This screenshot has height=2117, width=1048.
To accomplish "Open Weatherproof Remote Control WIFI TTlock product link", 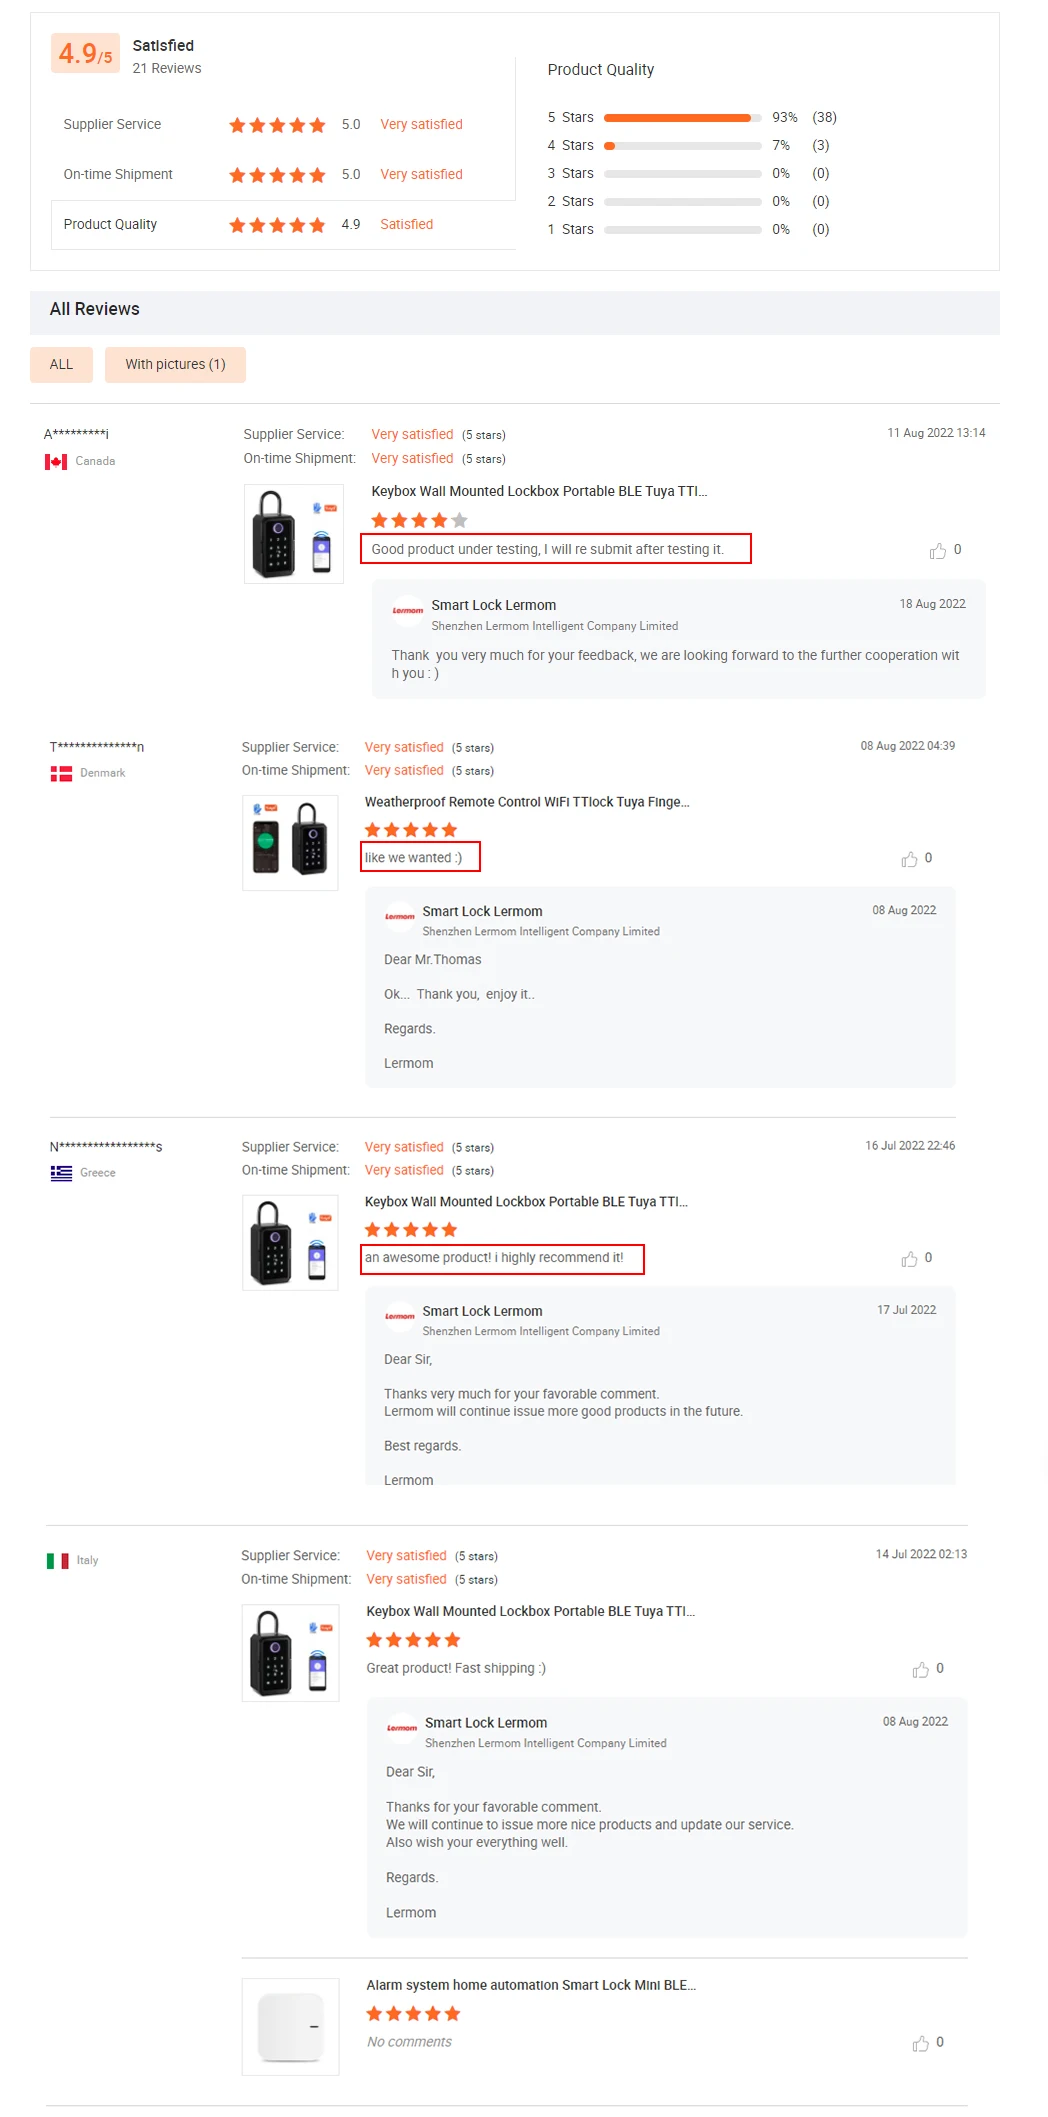I will (x=526, y=803).
